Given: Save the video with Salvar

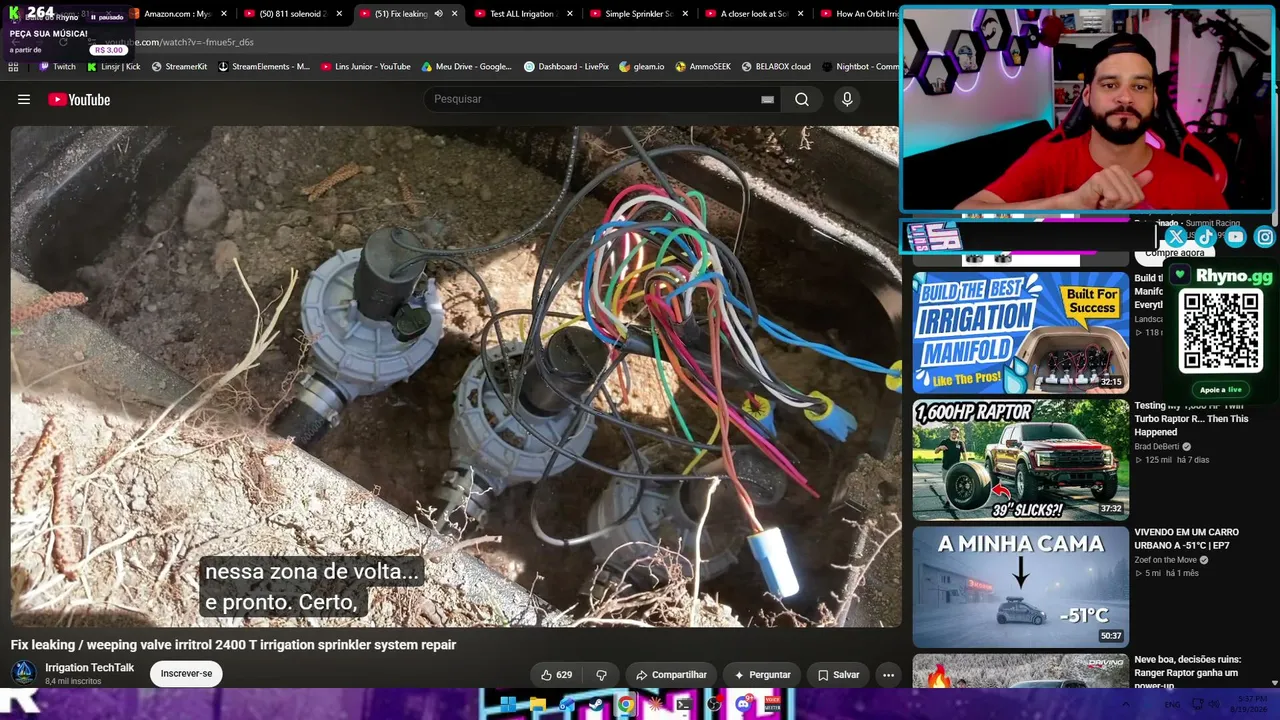Looking at the screenshot, I should [838, 675].
